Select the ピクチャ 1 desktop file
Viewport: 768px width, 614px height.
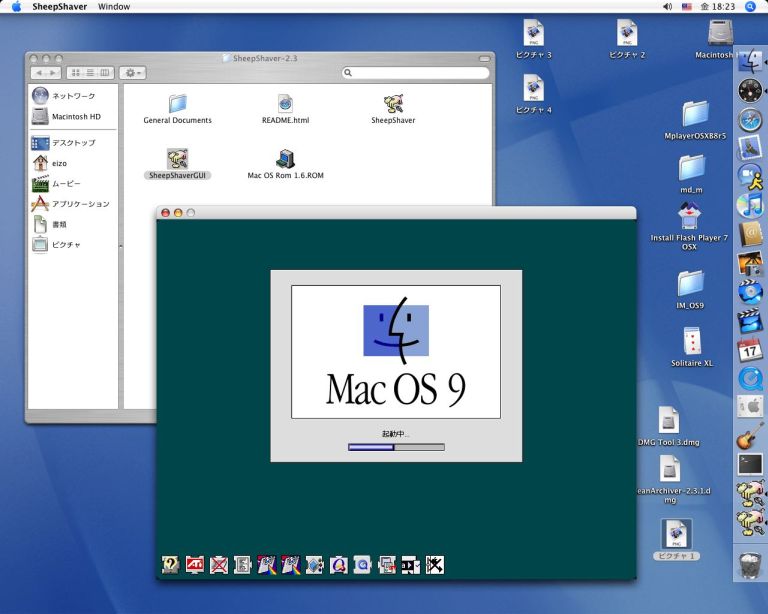coord(676,535)
